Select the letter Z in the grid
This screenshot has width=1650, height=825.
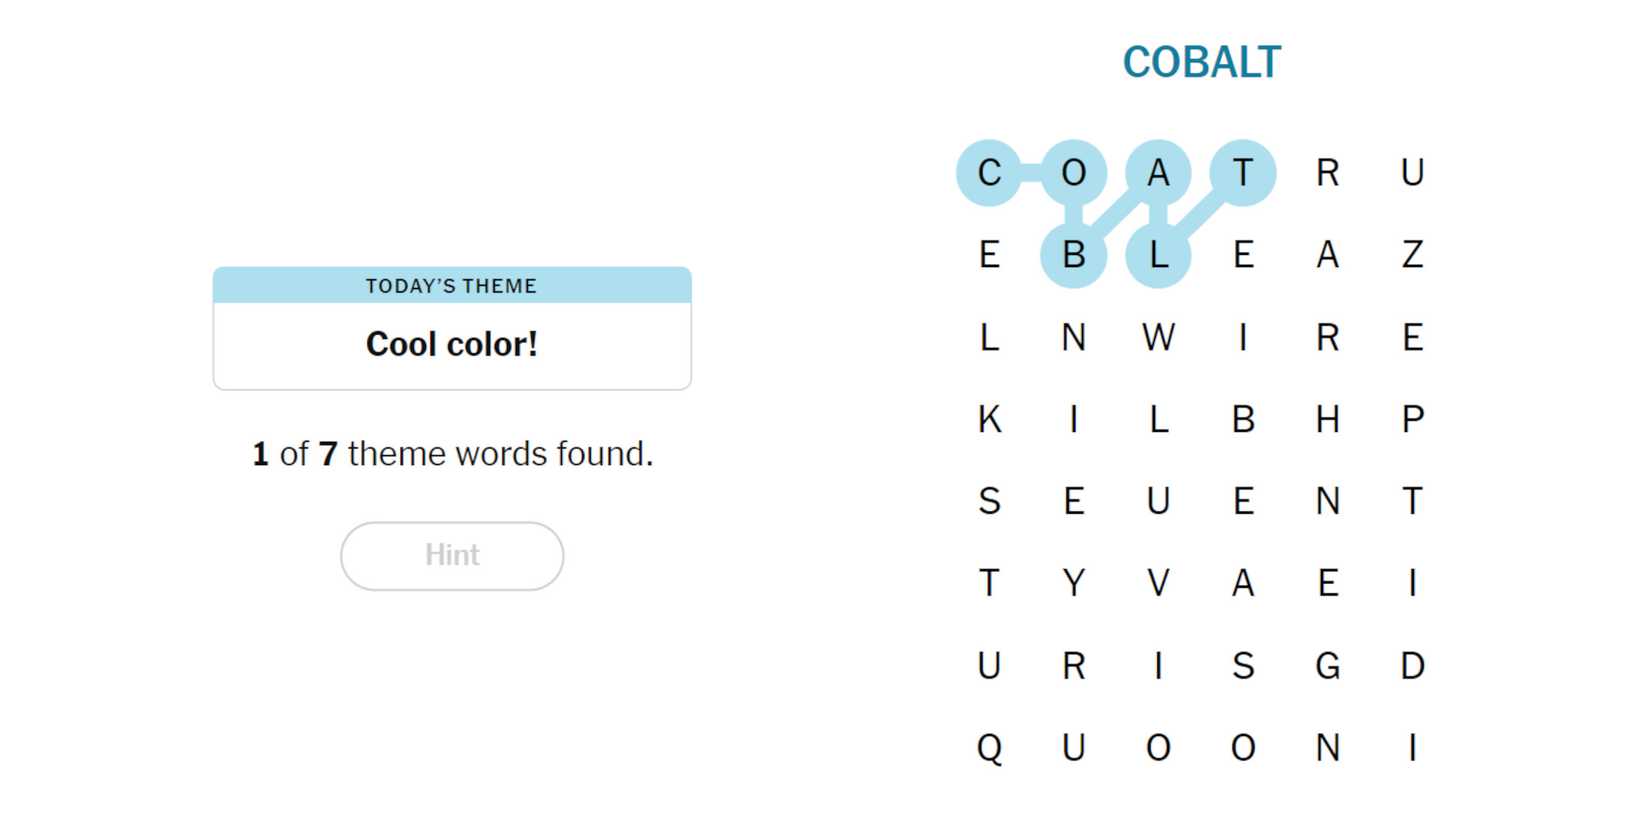(x=1412, y=255)
